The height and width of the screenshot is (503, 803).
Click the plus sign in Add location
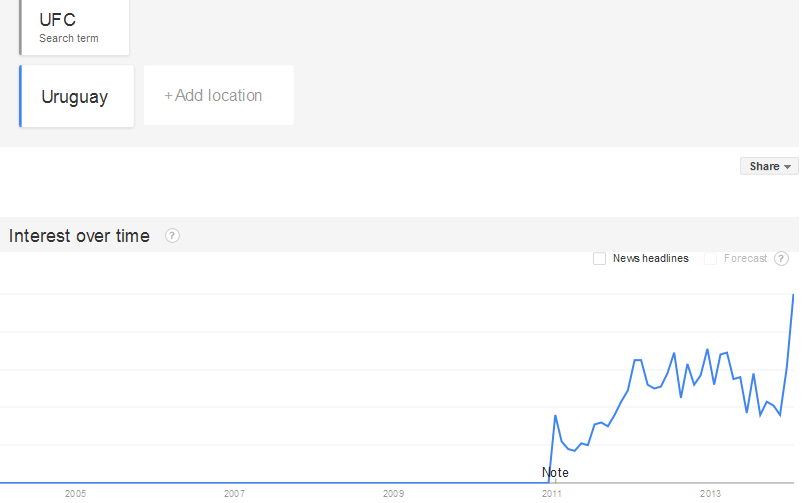(x=168, y=96)
